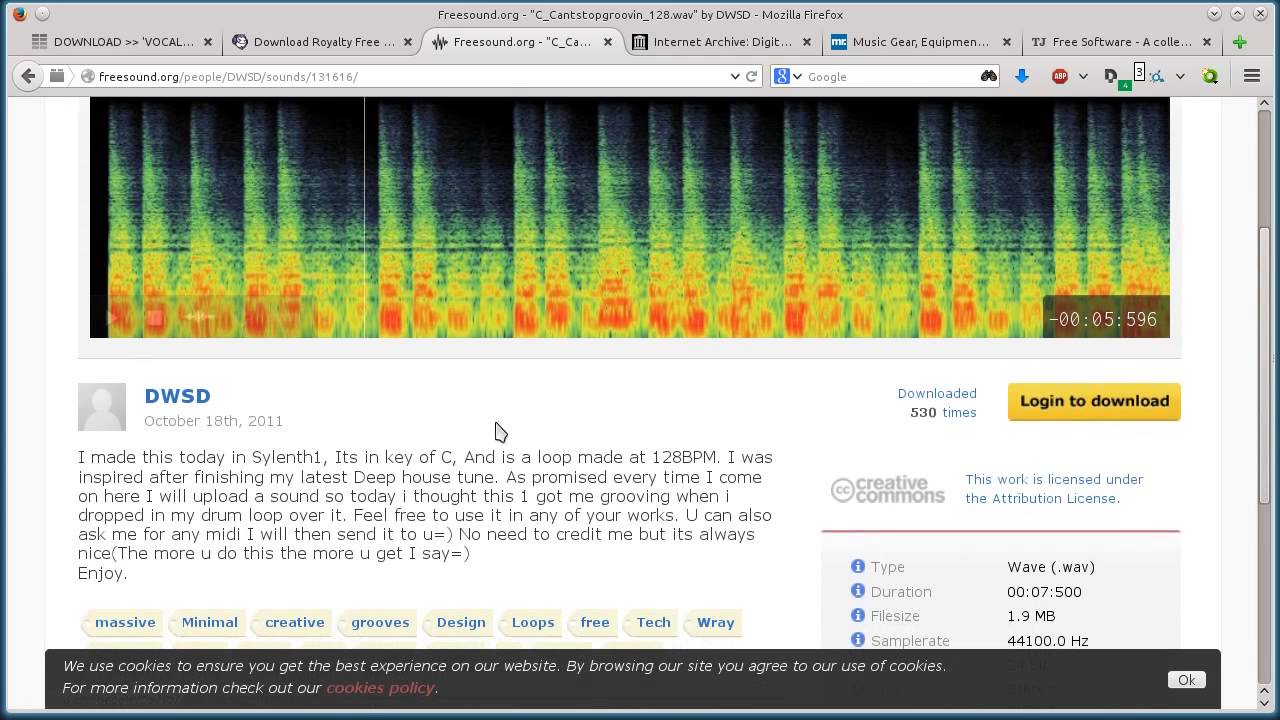
Task: Click info icon next to Type
Action: point(857,566)
